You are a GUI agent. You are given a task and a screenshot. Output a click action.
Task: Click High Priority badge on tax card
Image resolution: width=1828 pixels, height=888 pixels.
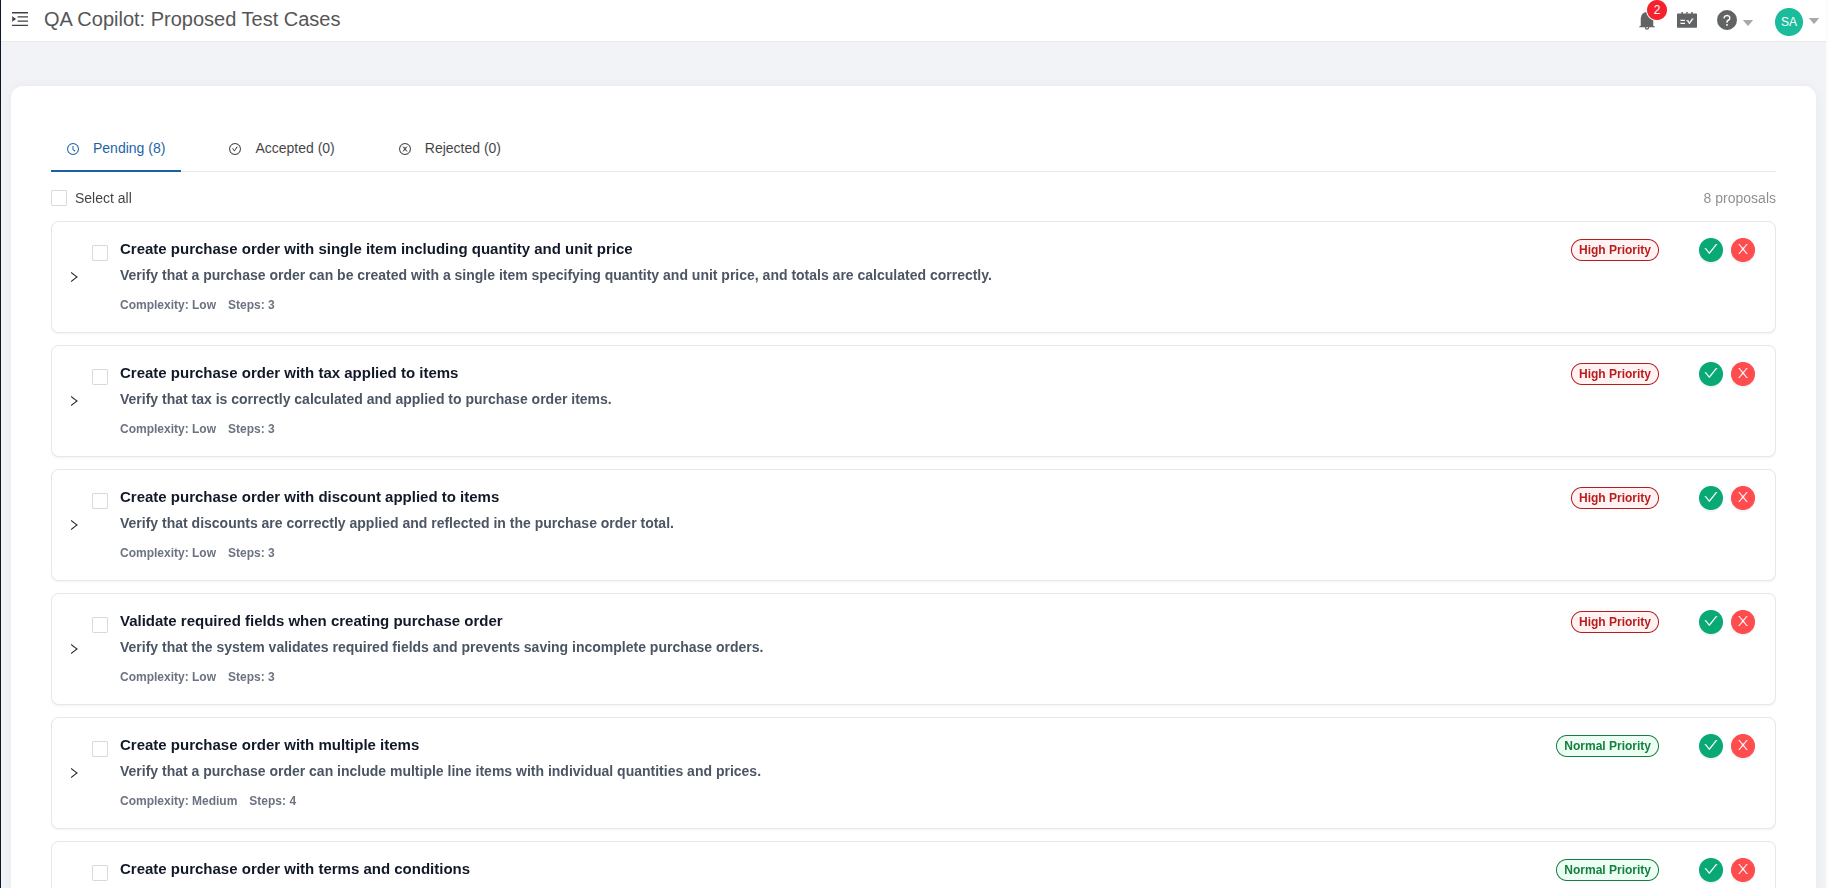[x=1614, y=374]
